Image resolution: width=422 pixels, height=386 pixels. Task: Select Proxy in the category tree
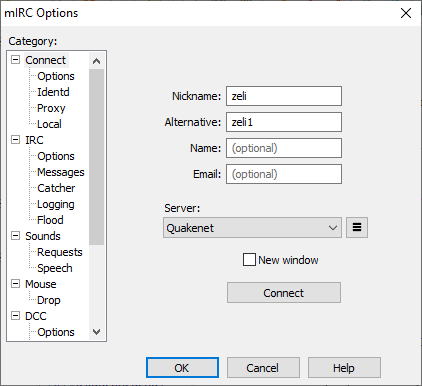(51, 108)
